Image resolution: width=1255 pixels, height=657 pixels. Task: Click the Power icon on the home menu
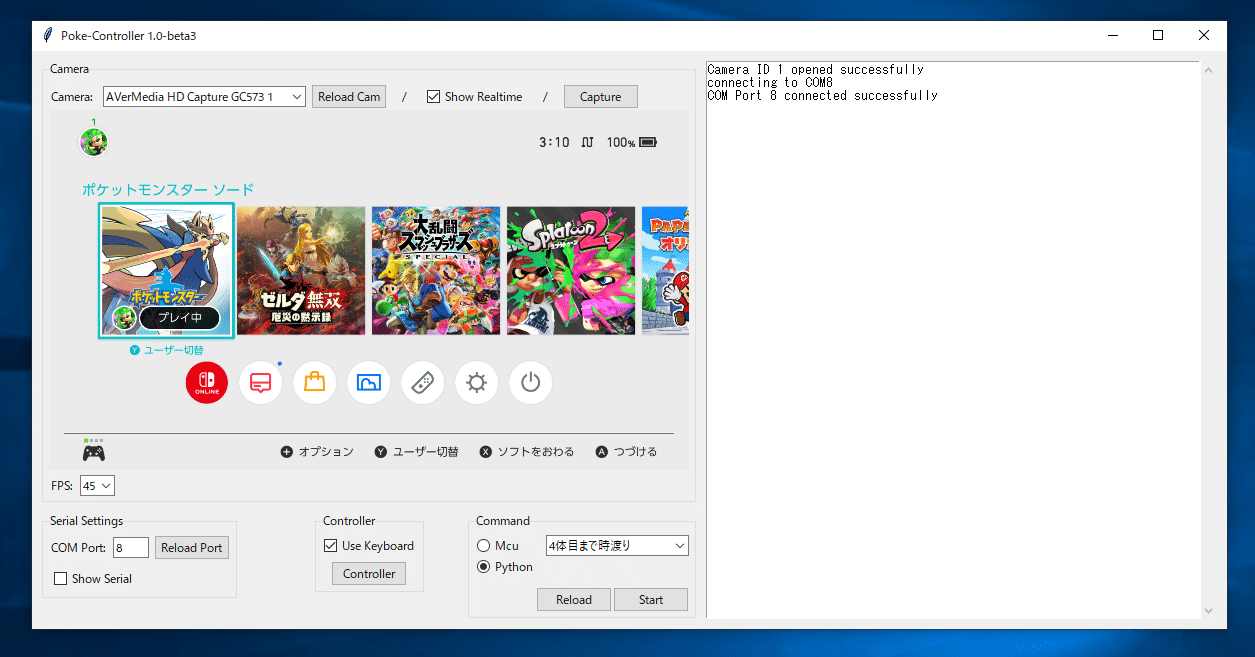(530, 382)
